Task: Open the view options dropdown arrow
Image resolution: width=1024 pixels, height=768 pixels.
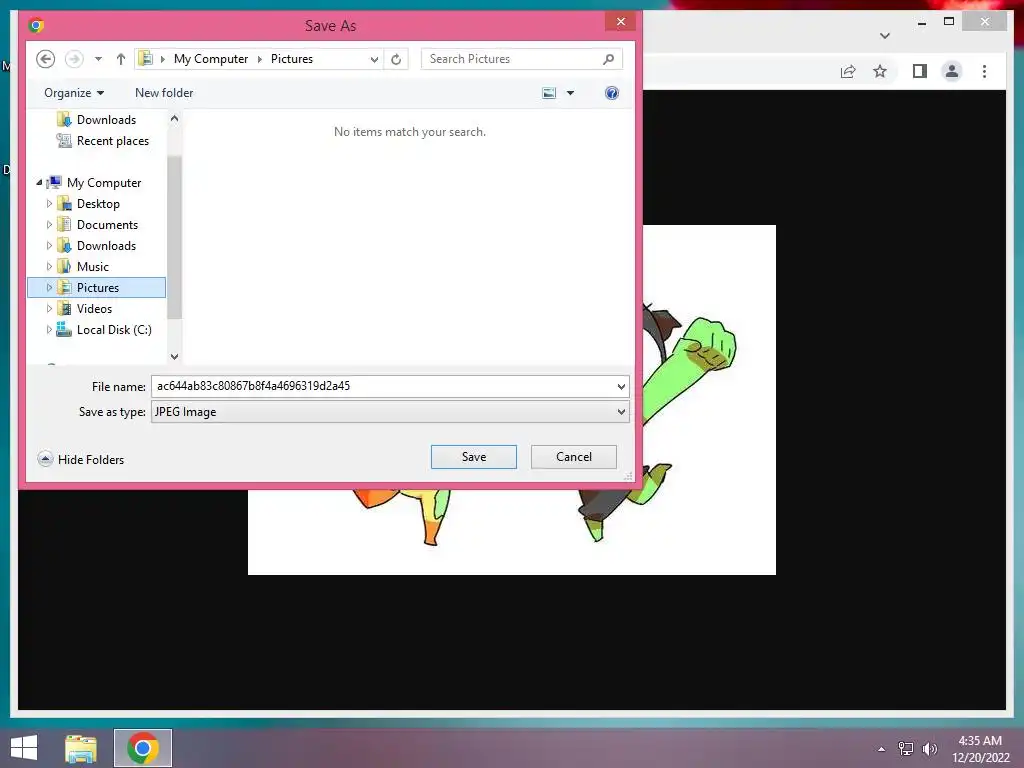Action: [570, 93]
